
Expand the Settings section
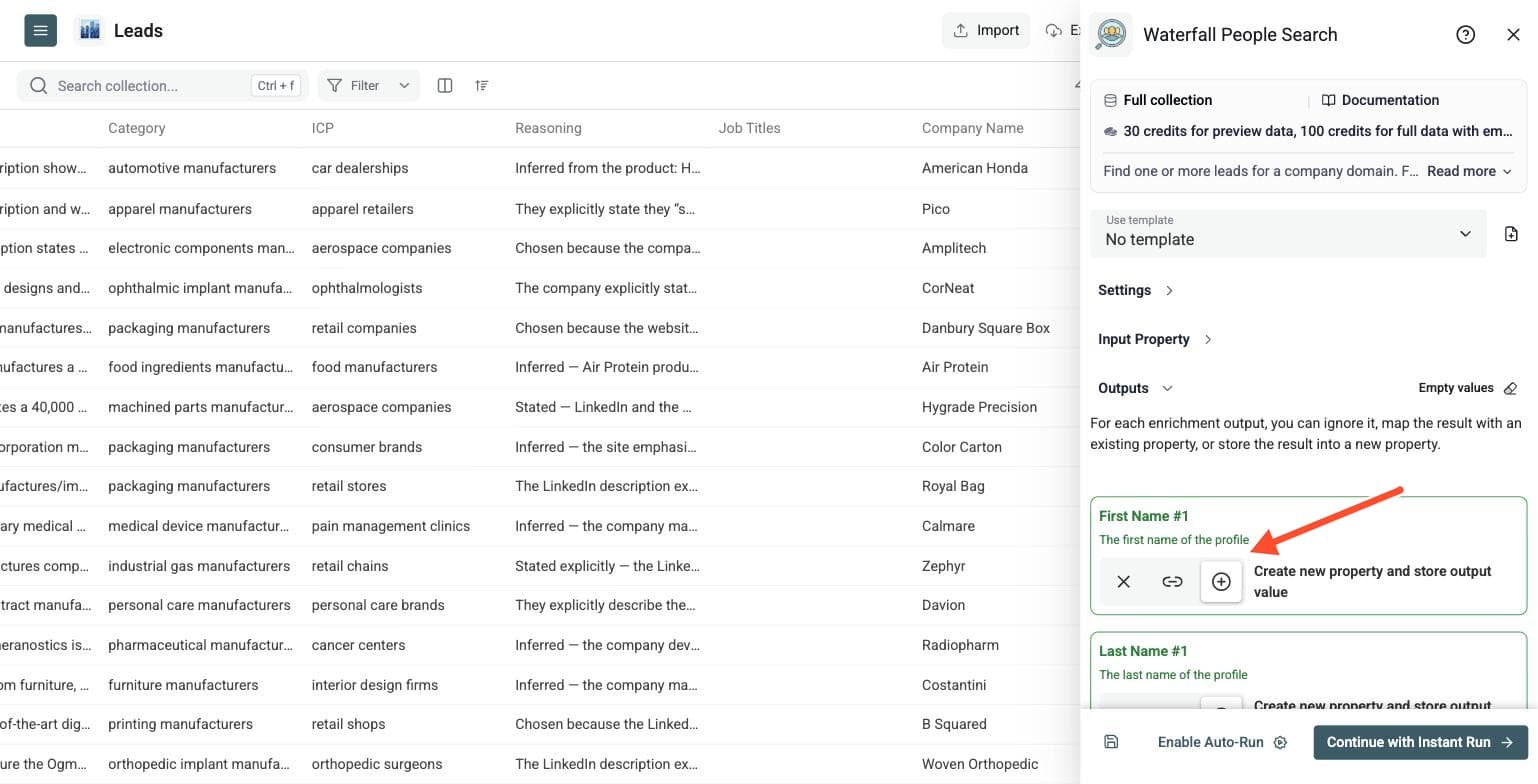(x=1136, y=290)
